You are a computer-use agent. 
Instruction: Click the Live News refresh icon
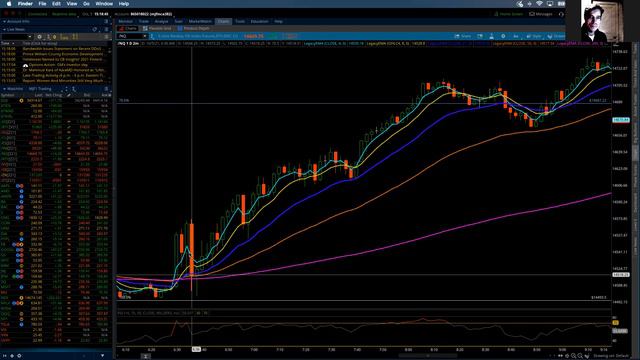coord(95,29)
